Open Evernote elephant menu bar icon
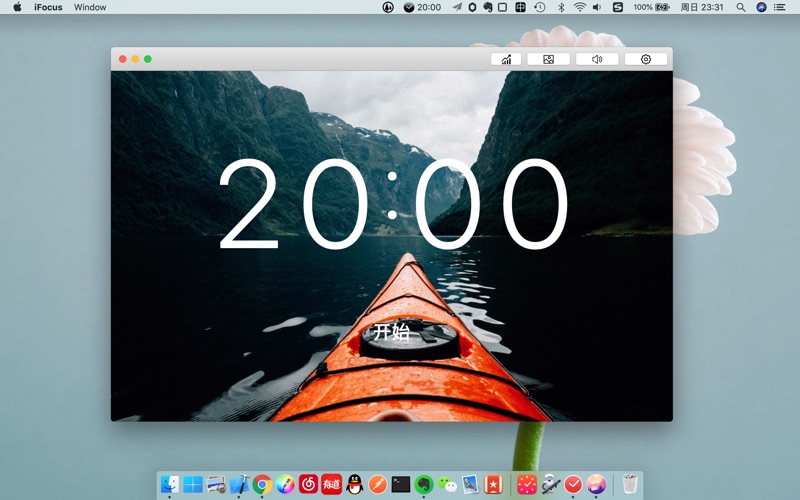The height and width of the screenshot is (500, 800). click(x=487, y=7)
